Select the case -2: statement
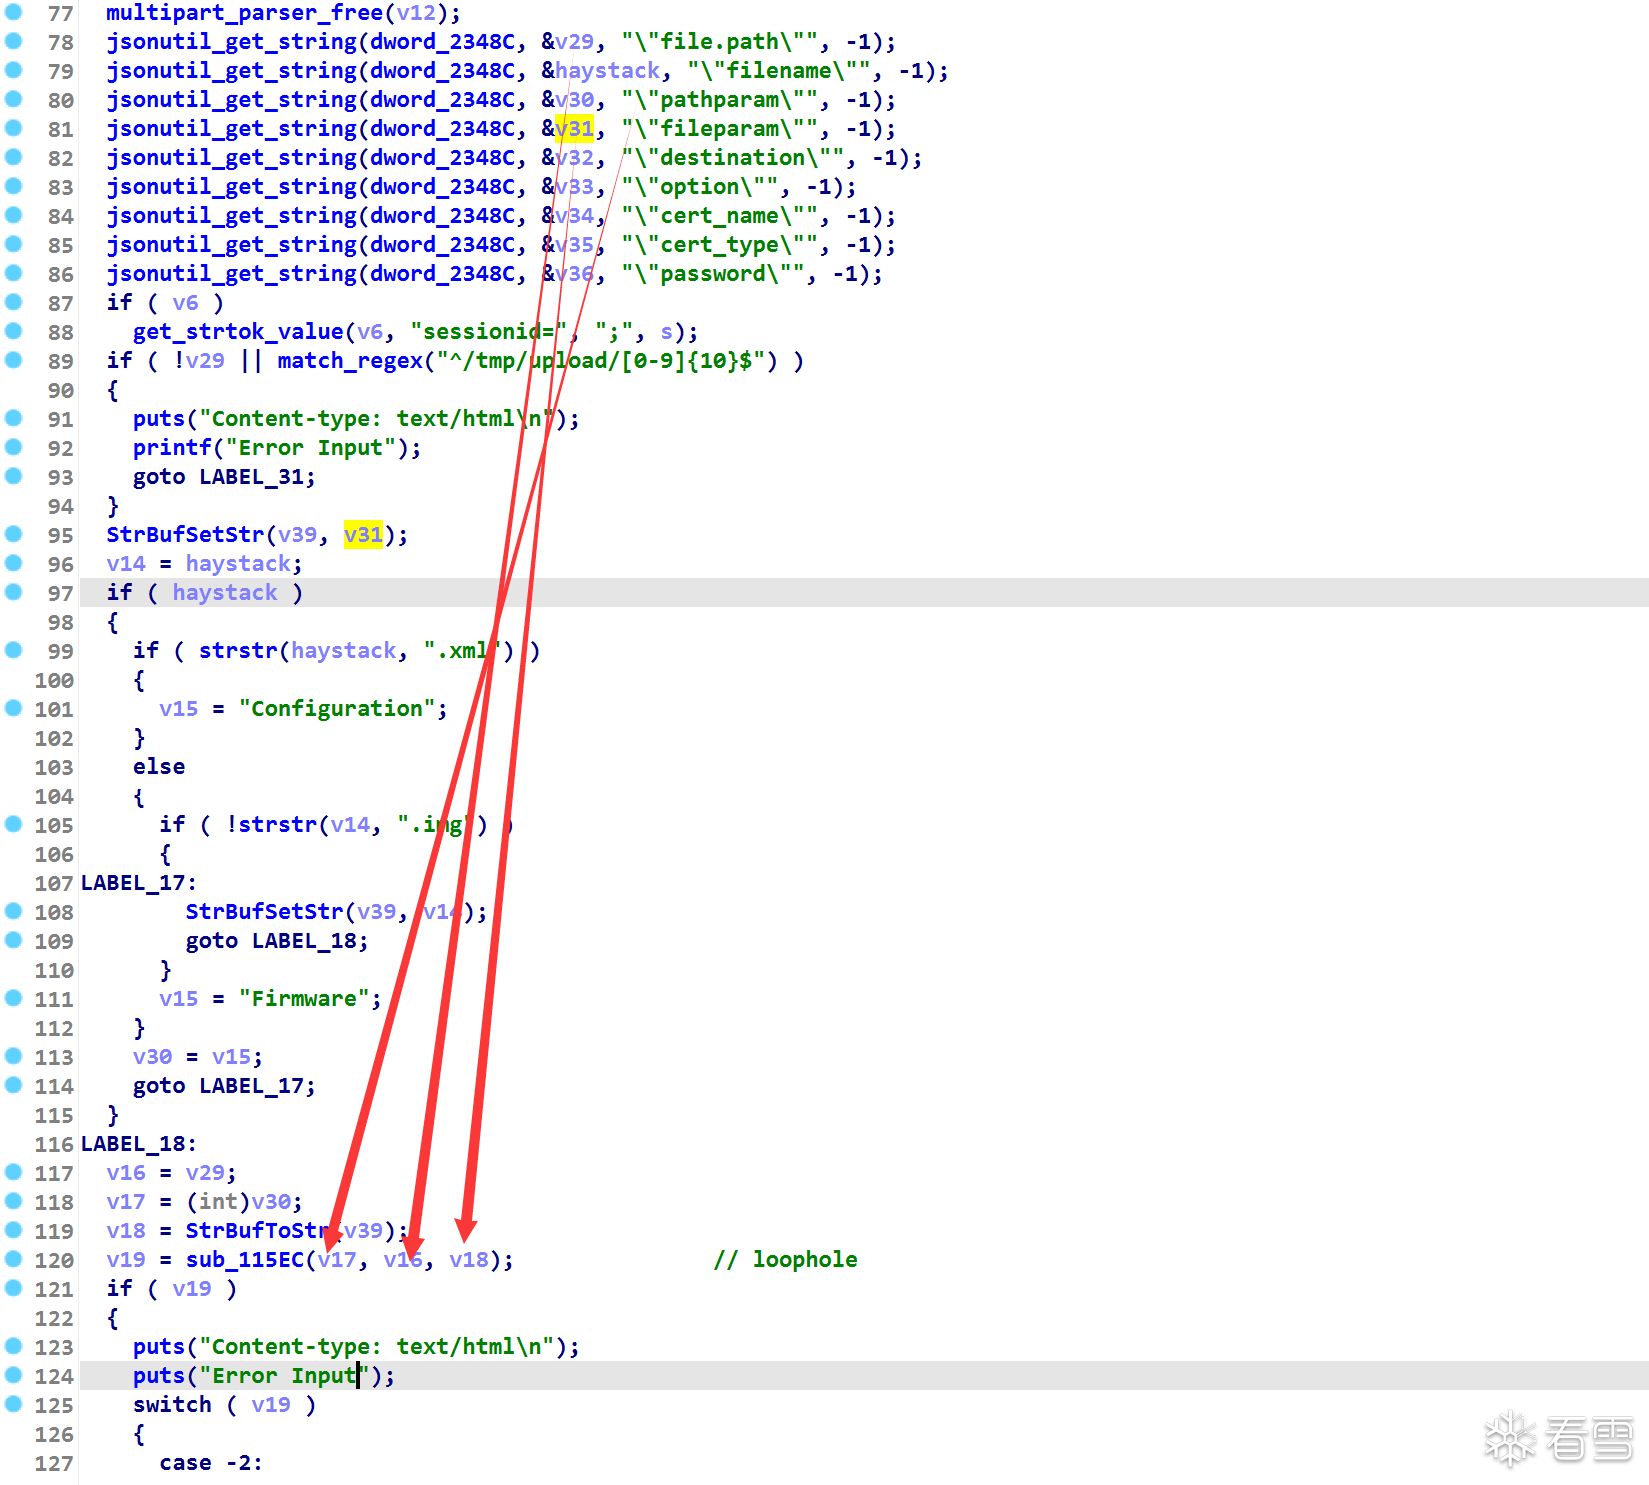Screen dimensions: 1649x1485 [211, 1463]
